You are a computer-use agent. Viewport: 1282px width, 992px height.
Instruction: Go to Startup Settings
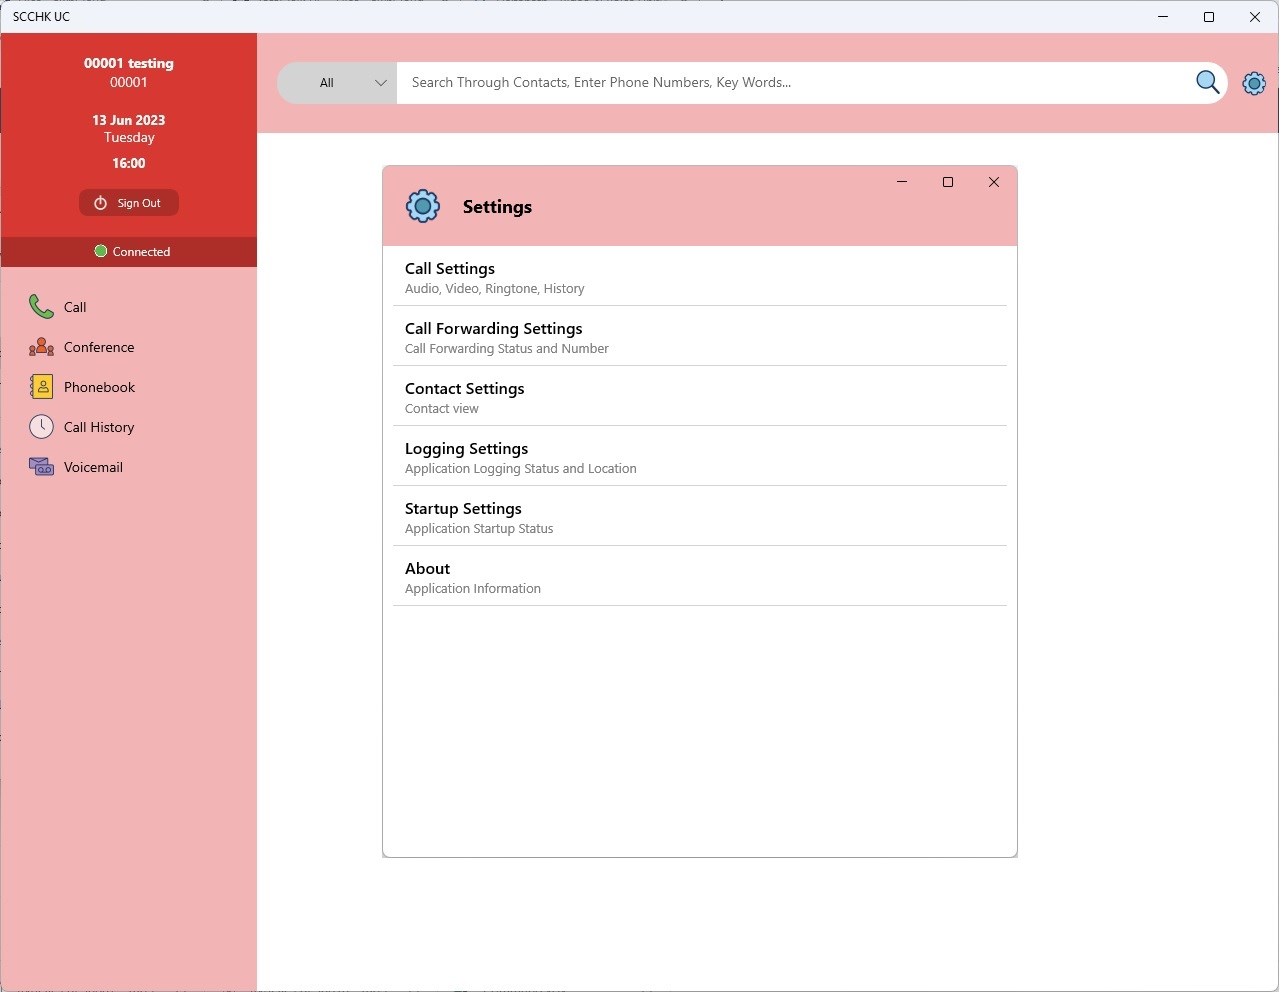[x=700, y=517]
